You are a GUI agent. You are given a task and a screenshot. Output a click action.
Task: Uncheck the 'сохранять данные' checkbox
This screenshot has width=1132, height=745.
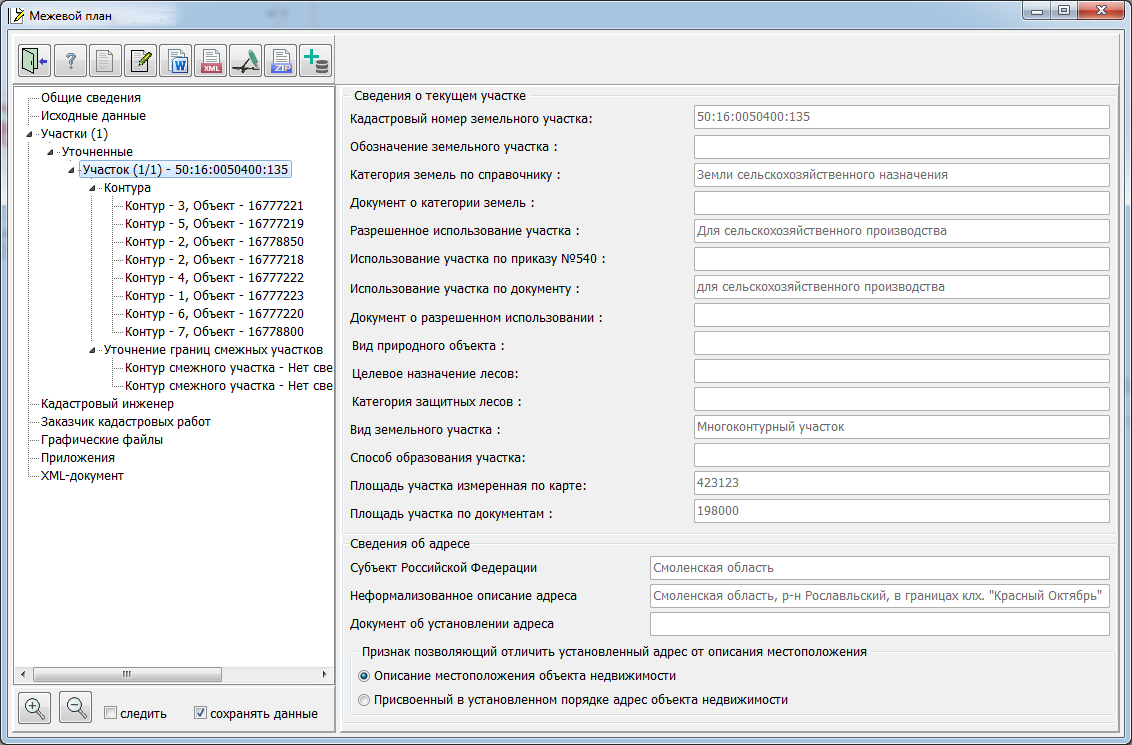point(201,714)
